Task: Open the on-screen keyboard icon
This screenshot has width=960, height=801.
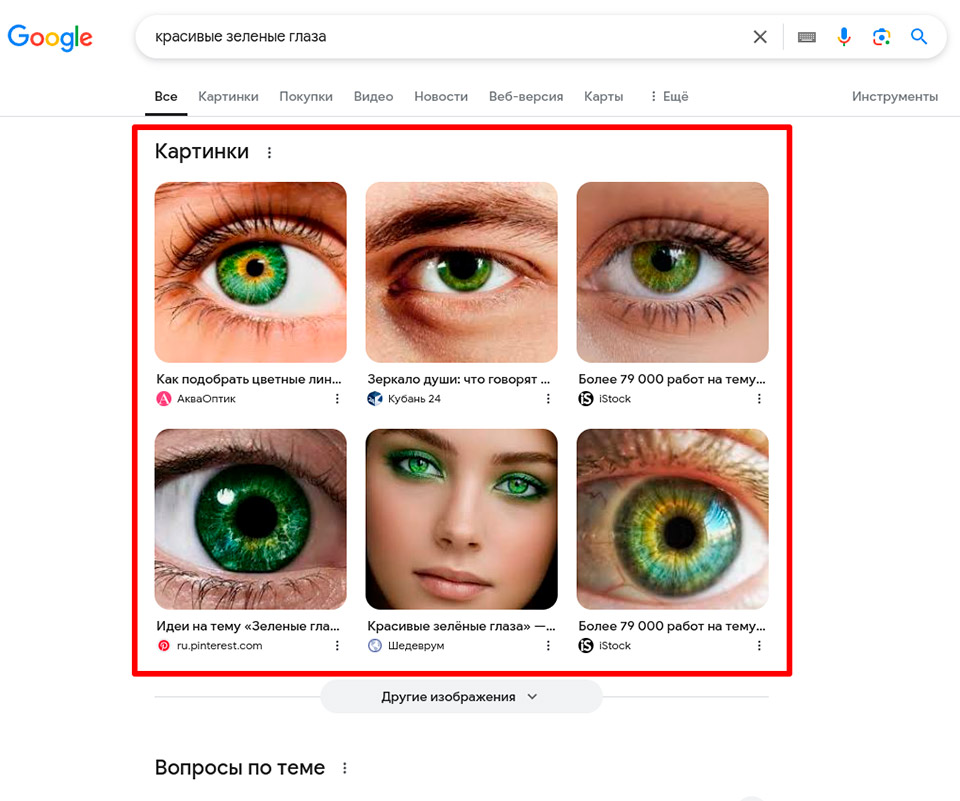Action: coord(806,37)
